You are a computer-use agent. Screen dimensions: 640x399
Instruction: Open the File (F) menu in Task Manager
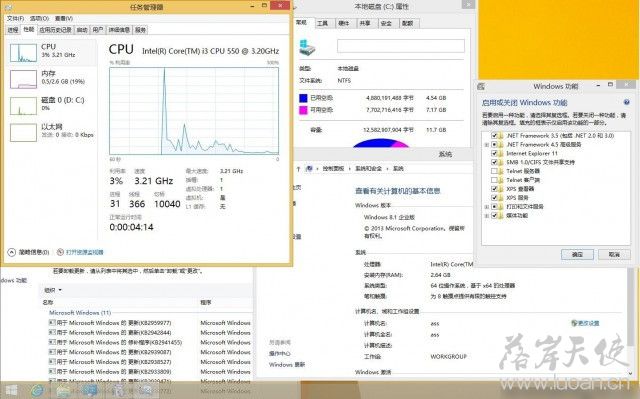(x=15, y=18)
